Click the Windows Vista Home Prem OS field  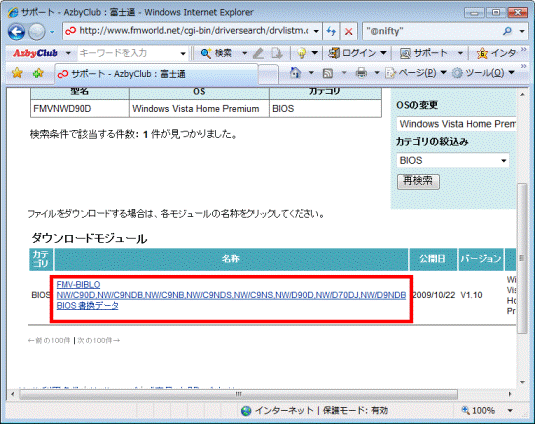(x=456, y=124)
